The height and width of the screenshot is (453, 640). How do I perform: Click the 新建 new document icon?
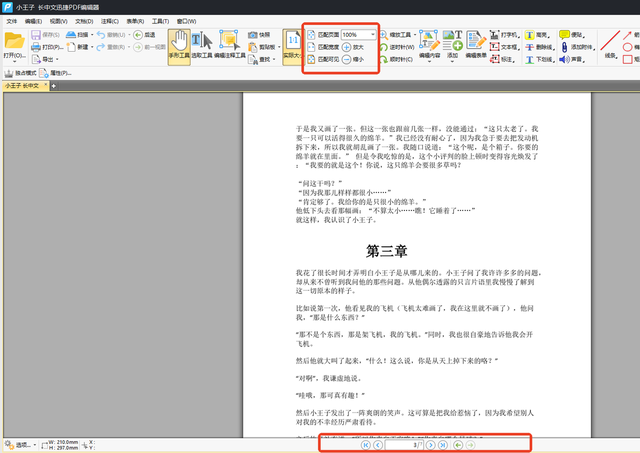coord(71,47)
